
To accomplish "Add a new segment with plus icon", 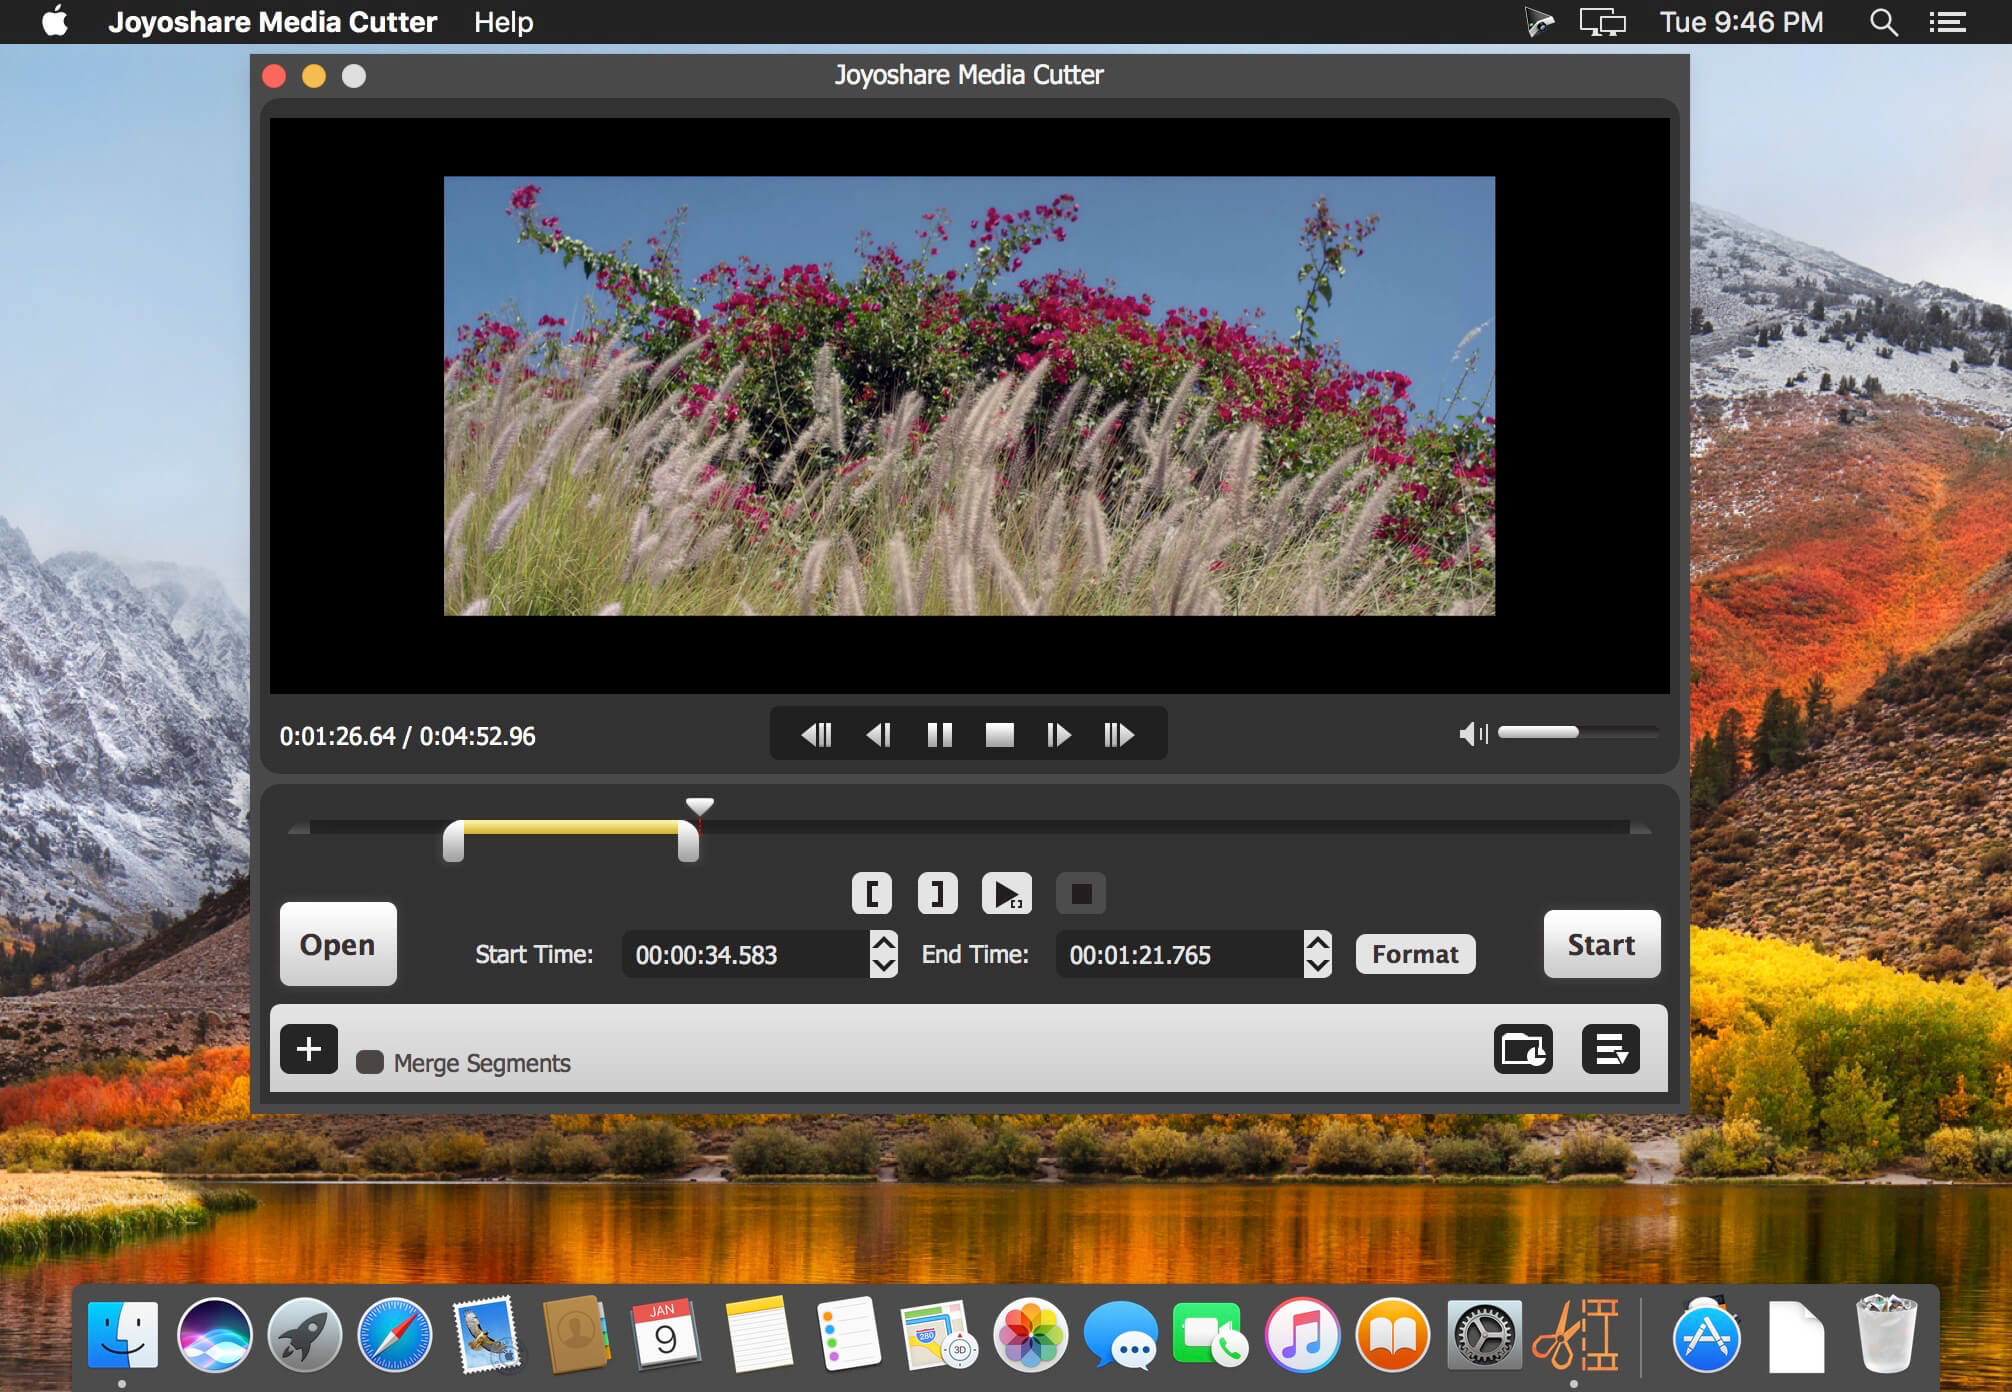I will pyautogui.click(x=309, y=1049).
